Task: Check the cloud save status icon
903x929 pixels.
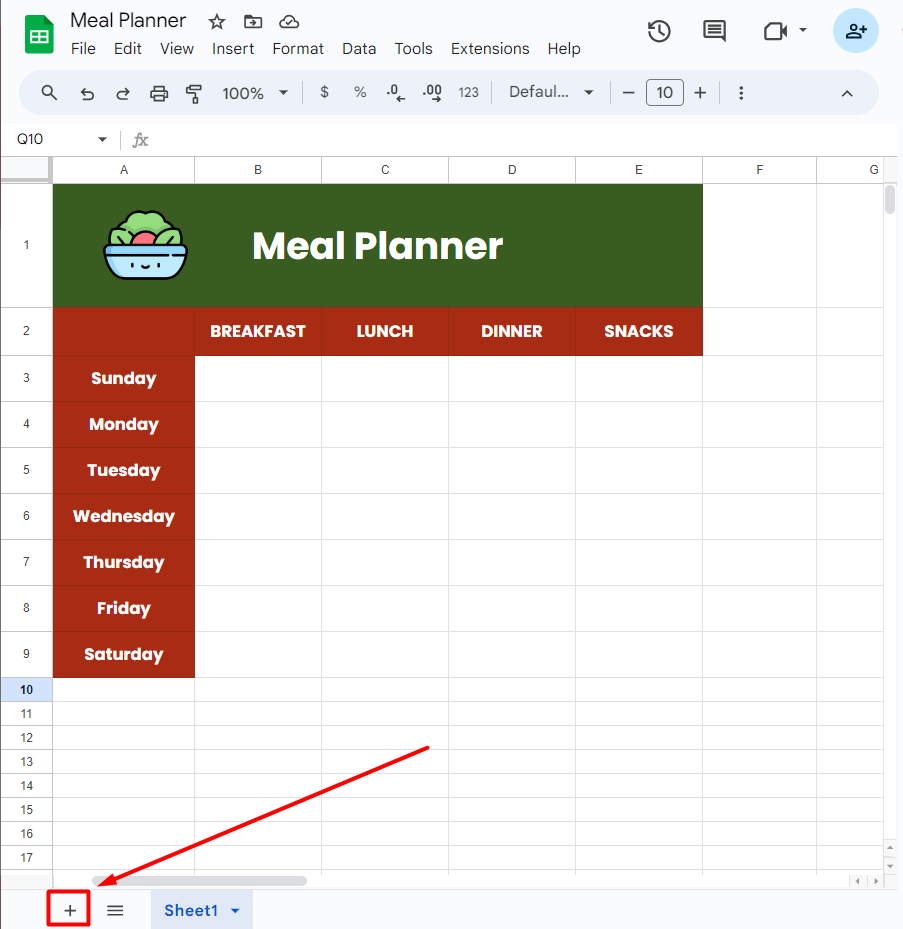Action: click(289, 22)
